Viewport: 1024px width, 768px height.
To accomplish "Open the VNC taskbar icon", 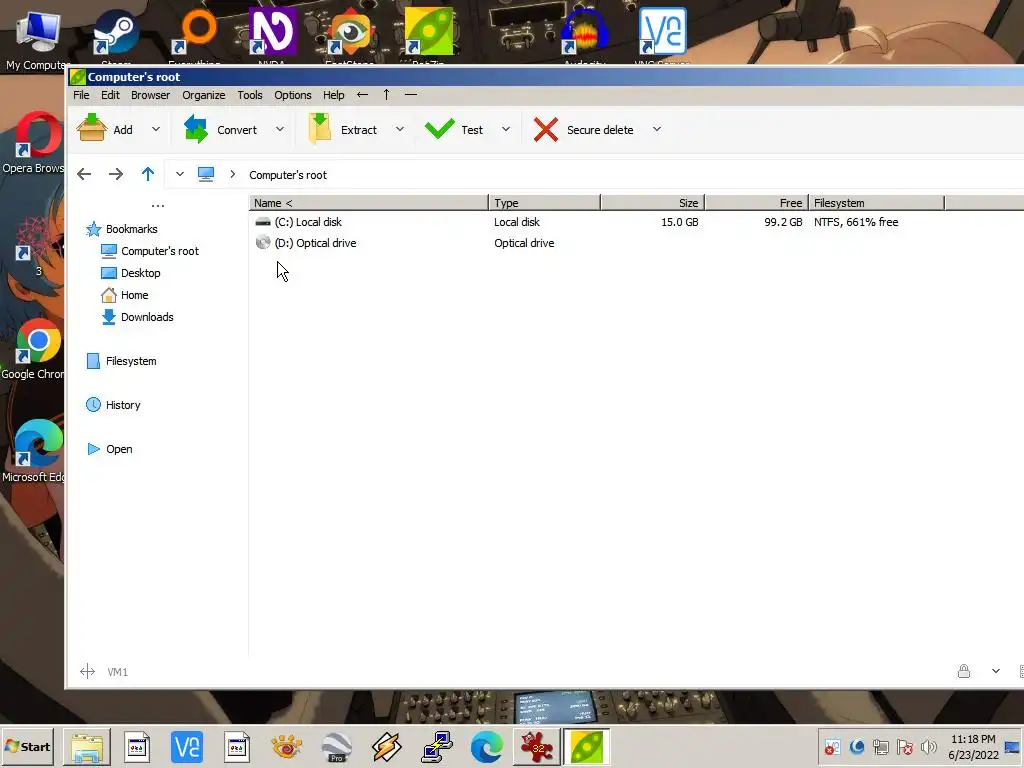I will pyautogui.click(x=186, y=747).
